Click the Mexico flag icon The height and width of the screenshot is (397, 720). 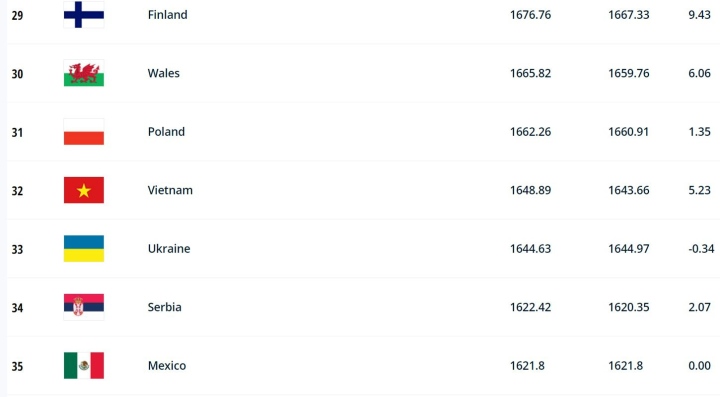click(84, 365)
